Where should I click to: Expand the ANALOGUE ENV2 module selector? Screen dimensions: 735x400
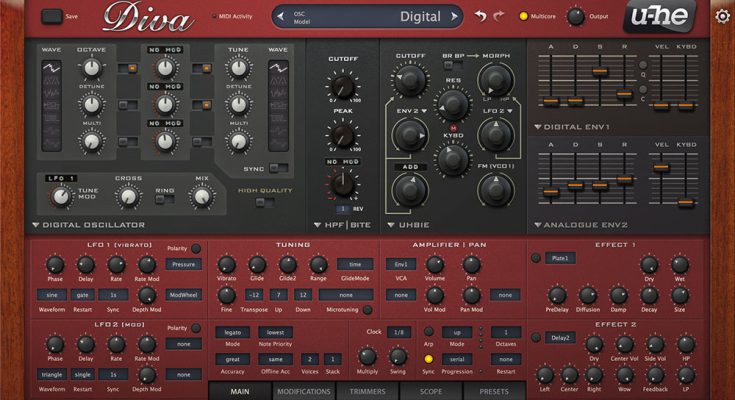(x=538, y=225)
